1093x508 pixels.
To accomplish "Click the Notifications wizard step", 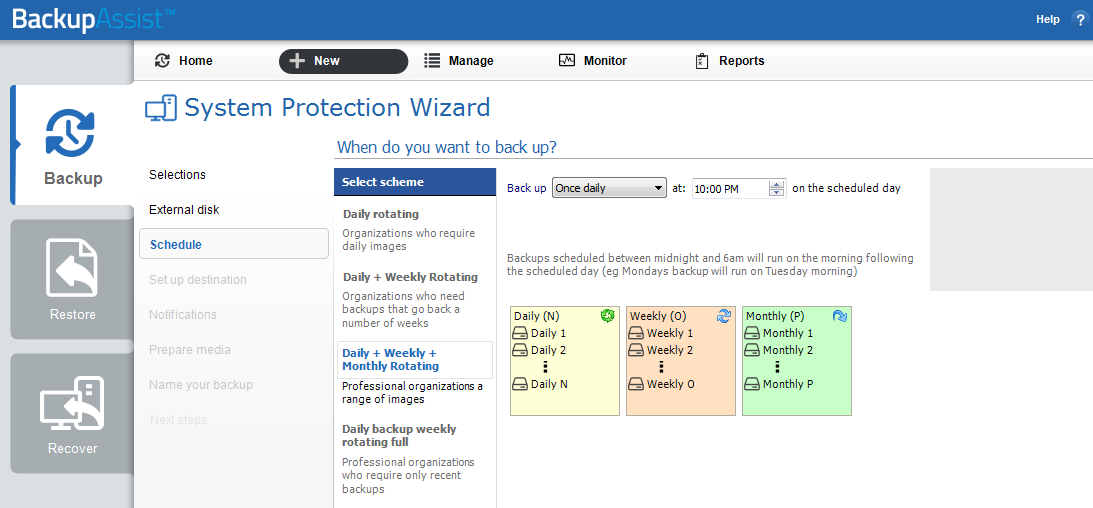I will (183, 314).
